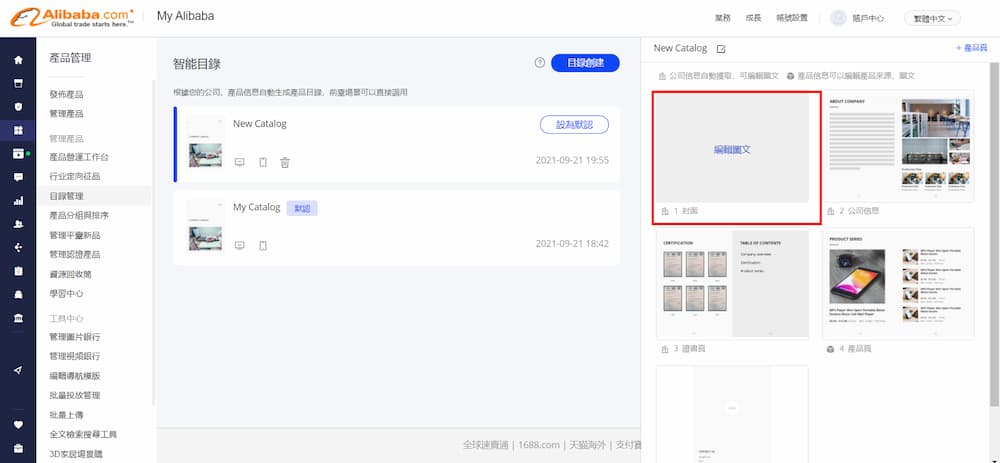1000x463 pixels.
Task: Open the page 2 company info thumbnail
Action: click(898, 147)
